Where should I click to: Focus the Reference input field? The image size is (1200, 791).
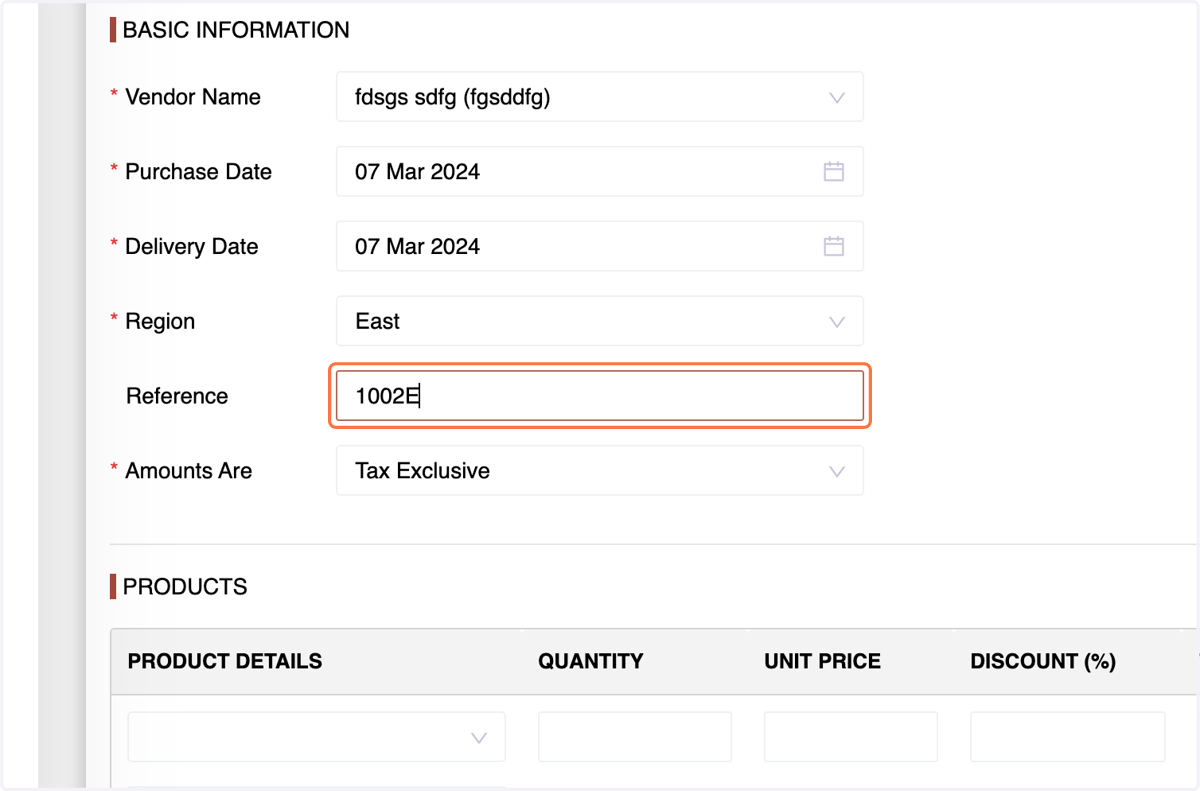[599, 396]
